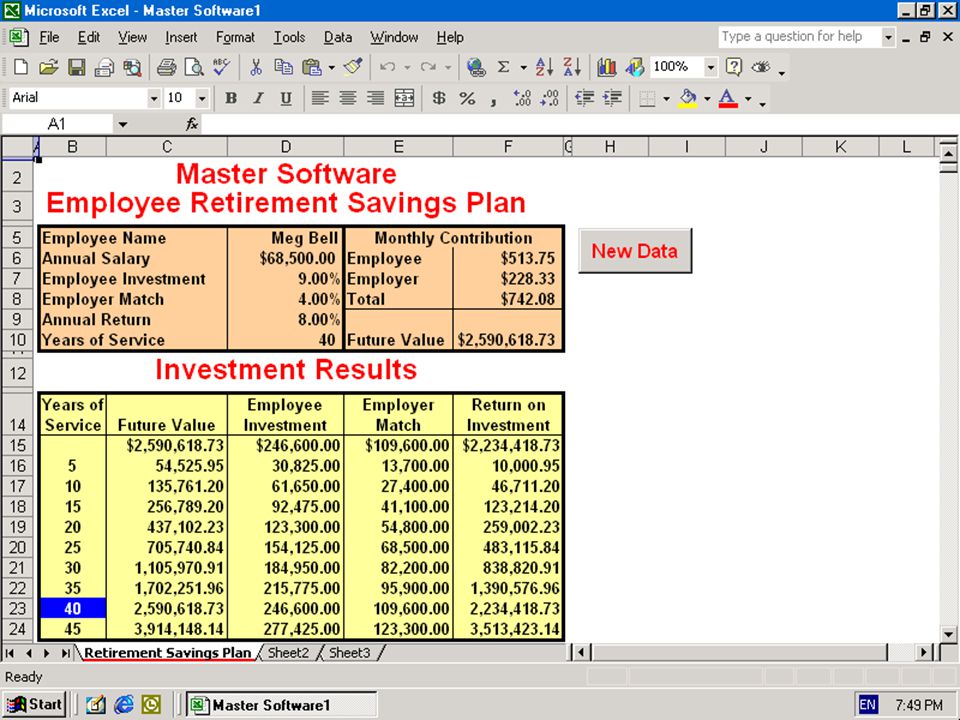Save the workbook with floppy icon
960x720 pixels.
[77, 67]
